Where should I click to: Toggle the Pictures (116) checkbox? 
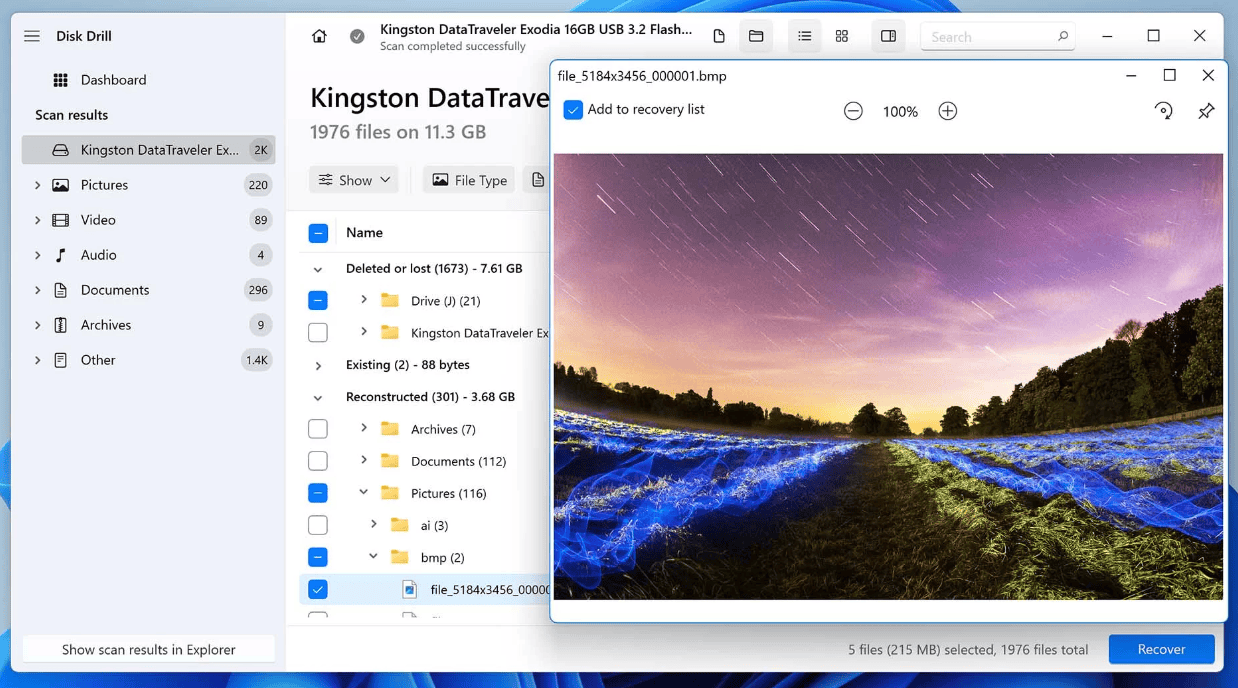pos(318,493)
